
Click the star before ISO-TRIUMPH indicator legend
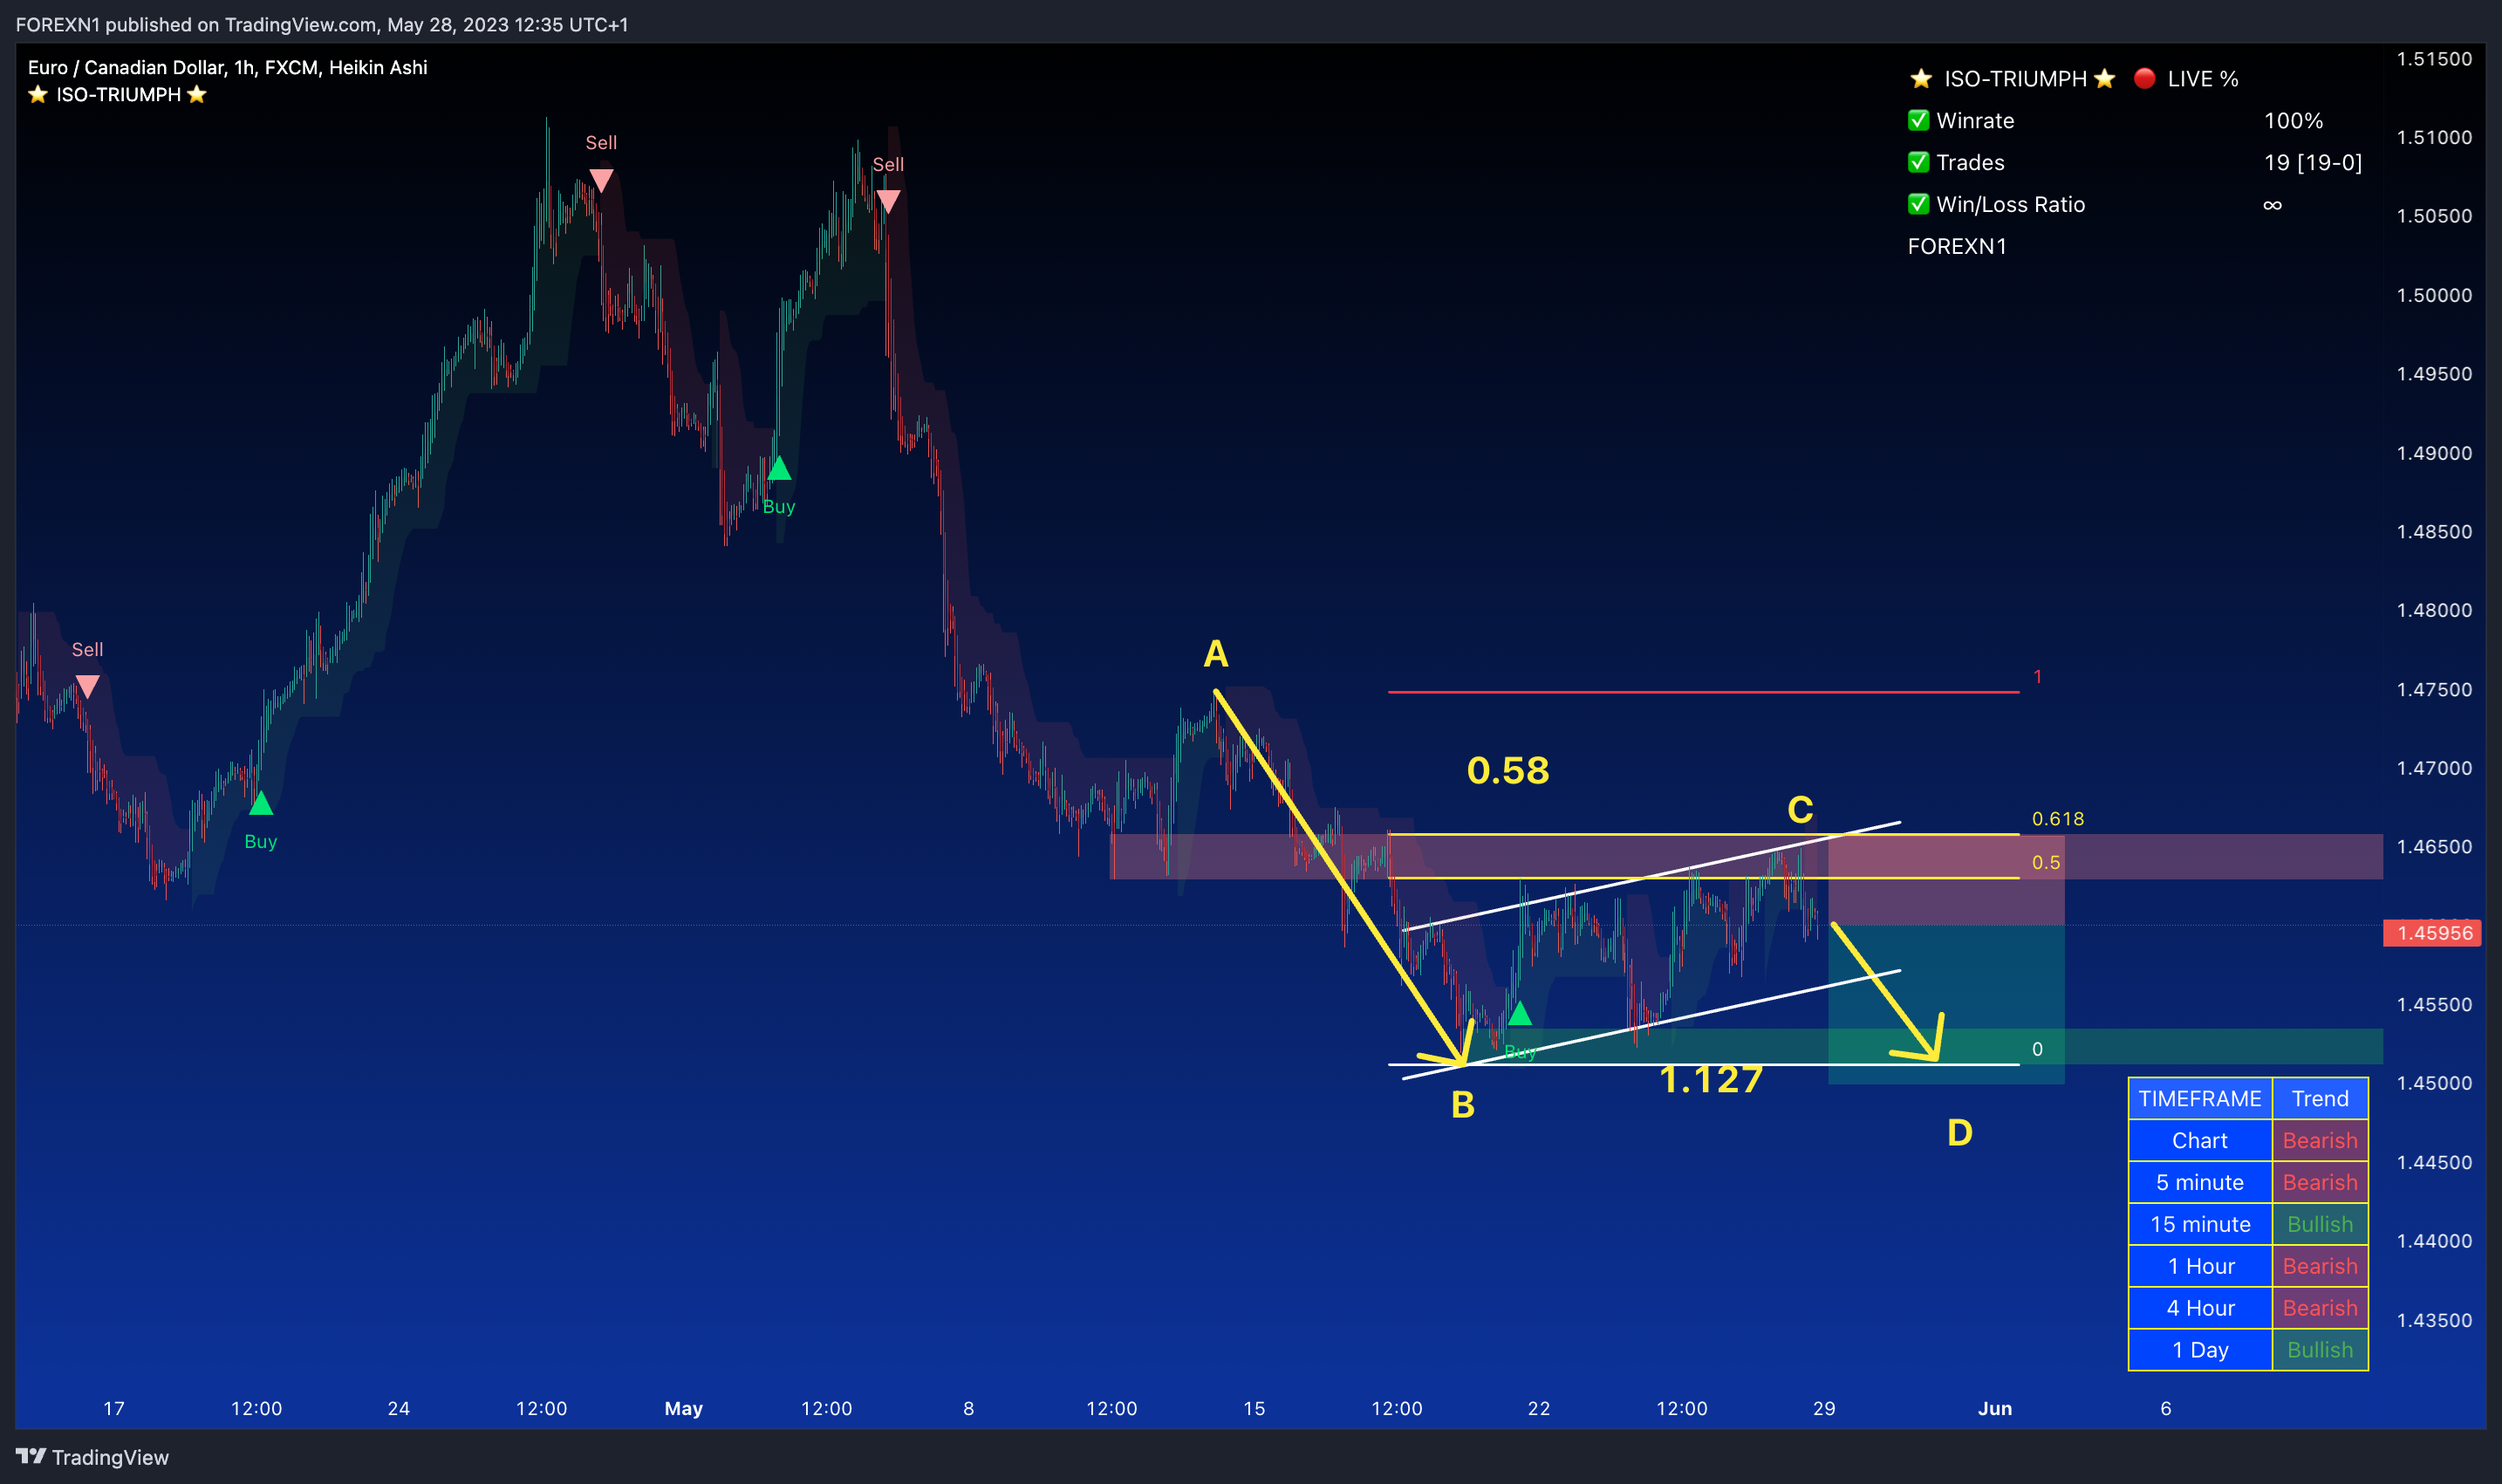(38, 94)
